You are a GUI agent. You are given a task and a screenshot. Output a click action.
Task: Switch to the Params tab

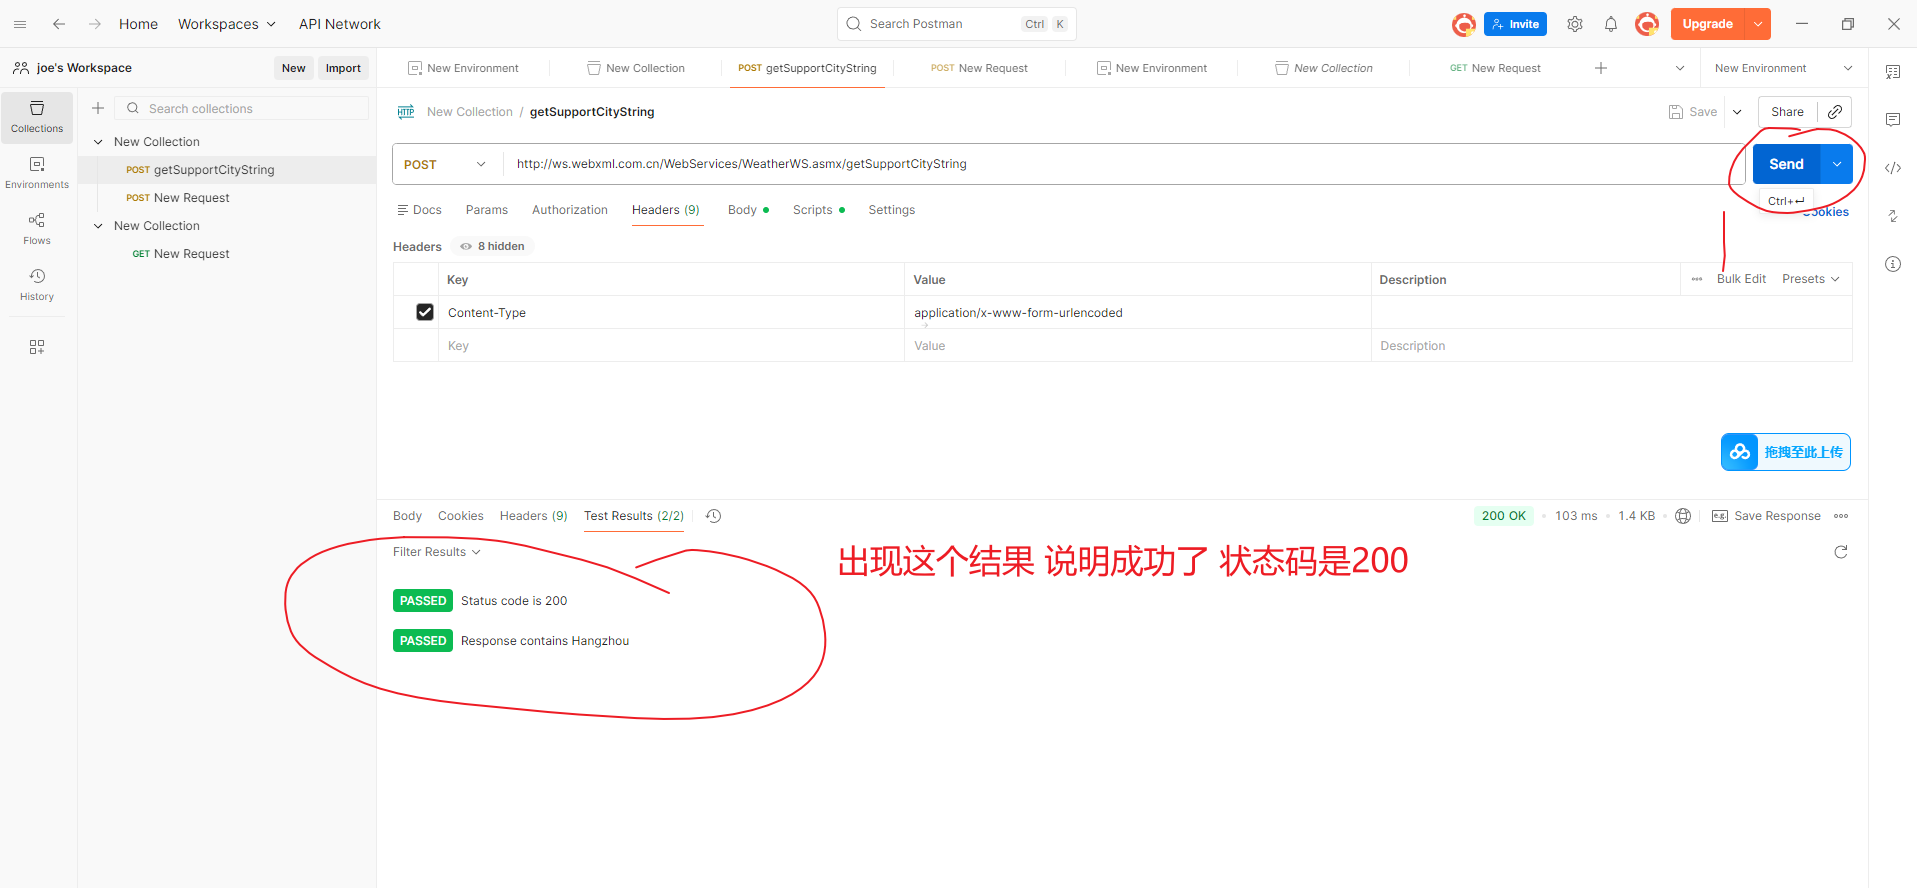point(487,210)
